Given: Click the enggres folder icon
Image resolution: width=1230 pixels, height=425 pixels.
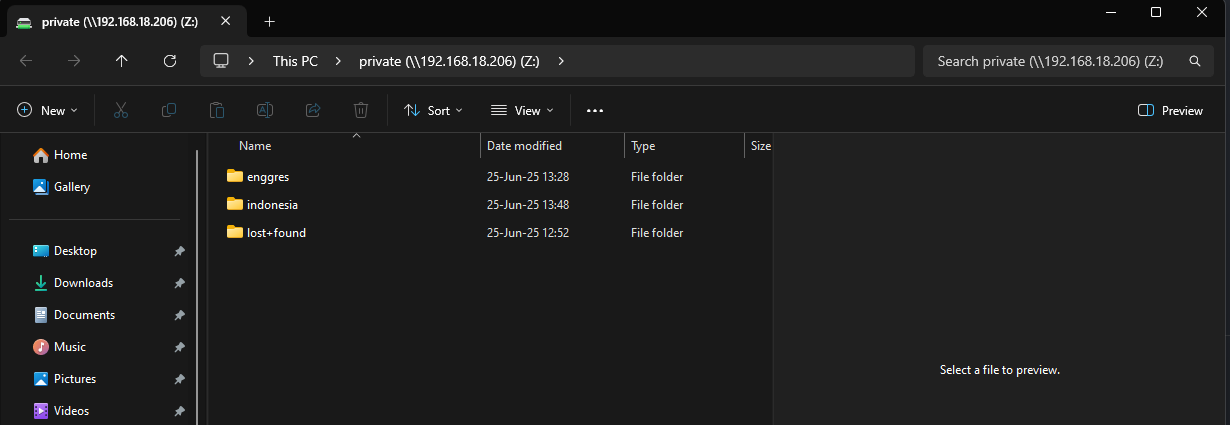Looking at the screenshot, I should point(235,176).
